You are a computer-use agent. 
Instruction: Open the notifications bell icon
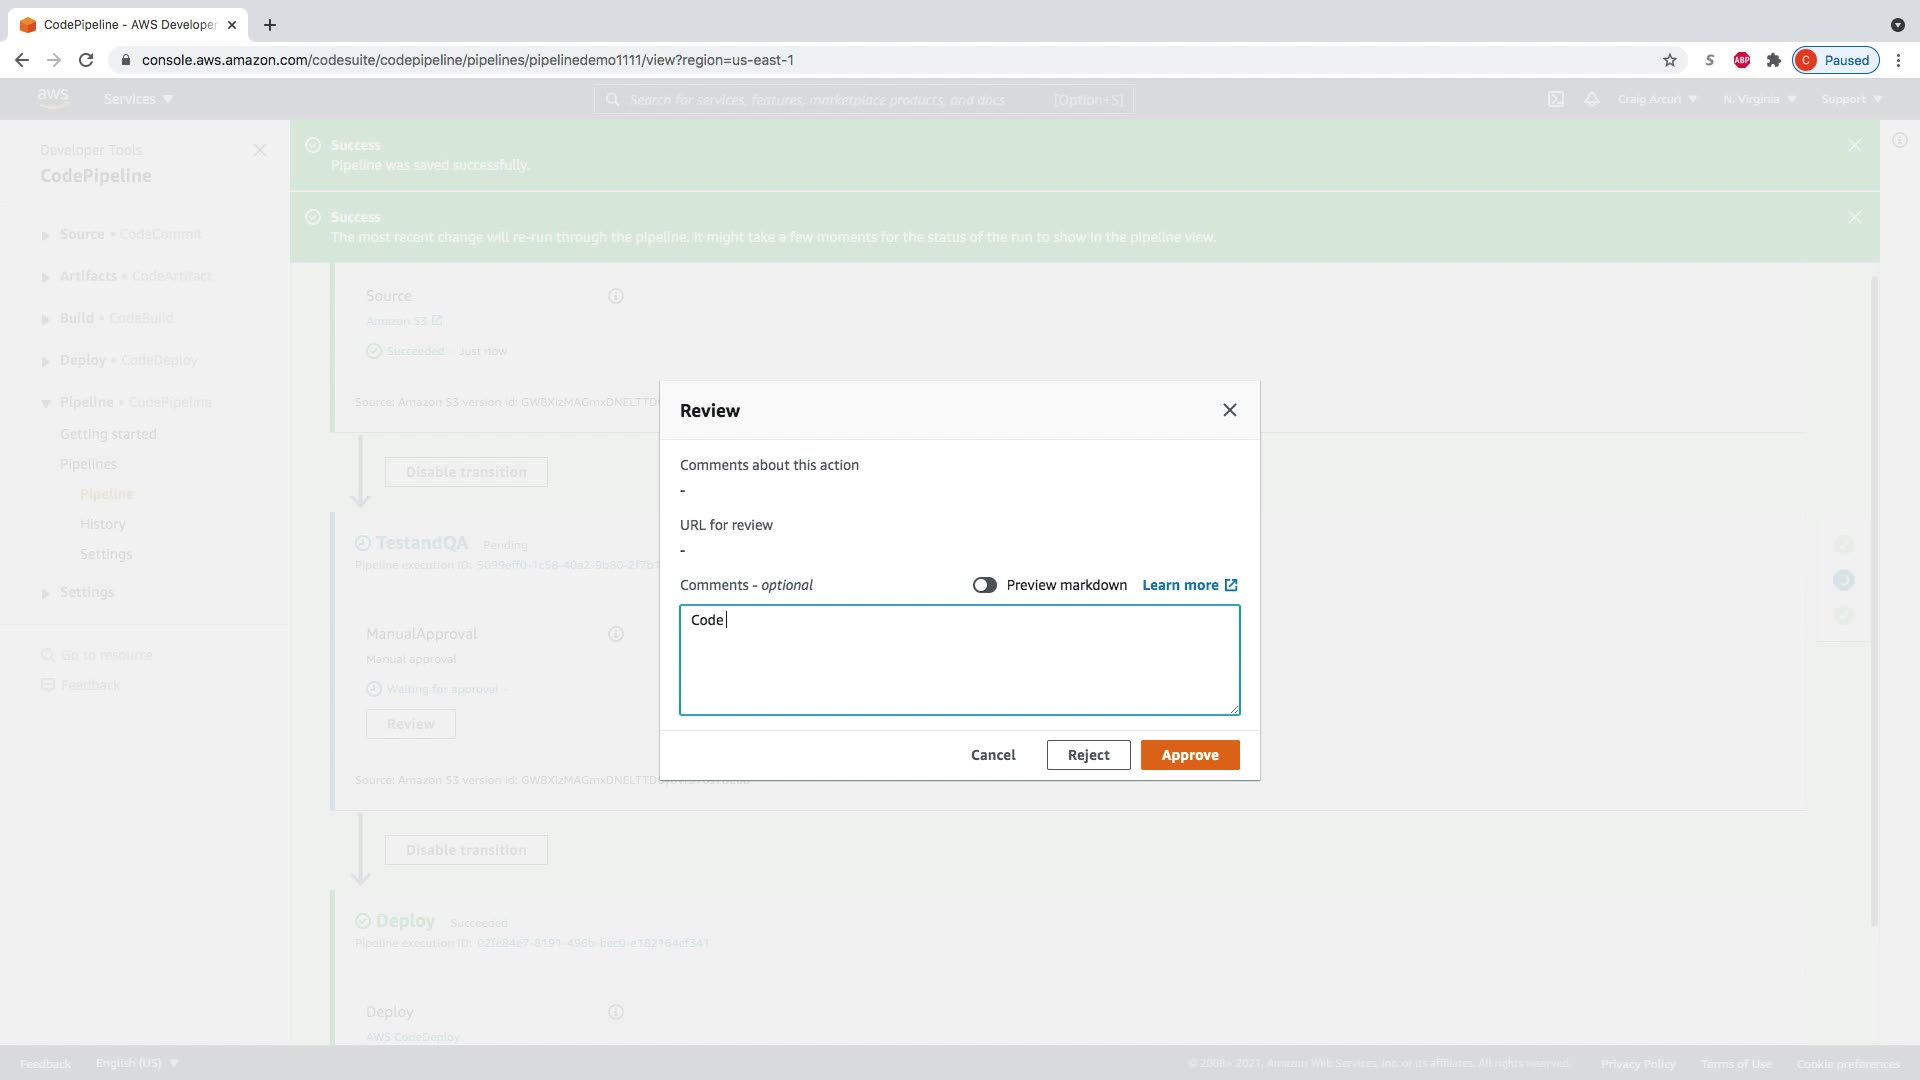1591,99
